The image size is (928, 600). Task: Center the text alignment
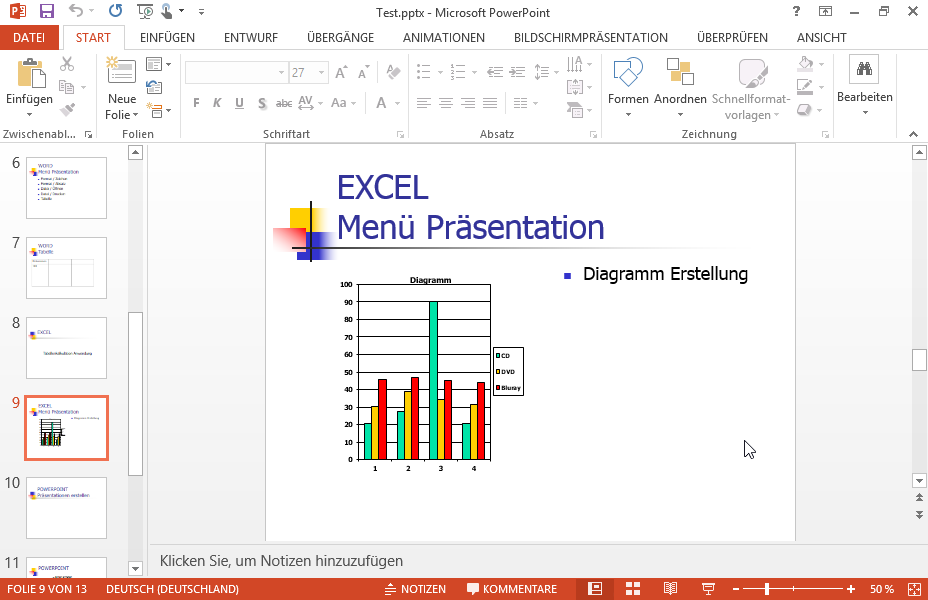coord(446,104)
